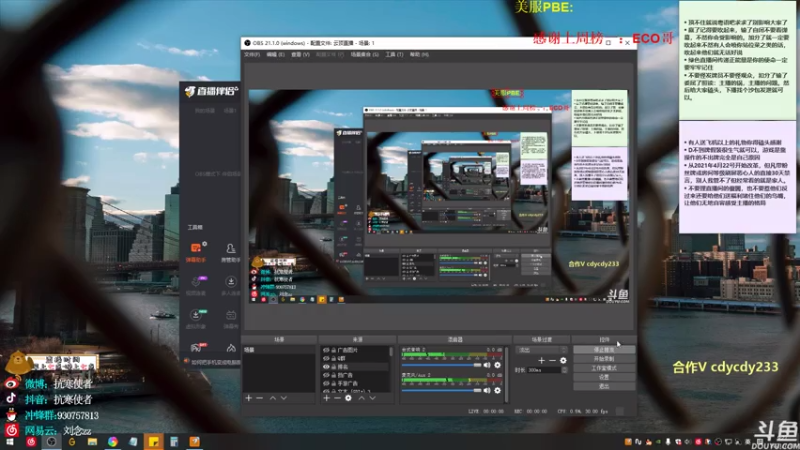Click the OBS preview canvas

point(439,196)
